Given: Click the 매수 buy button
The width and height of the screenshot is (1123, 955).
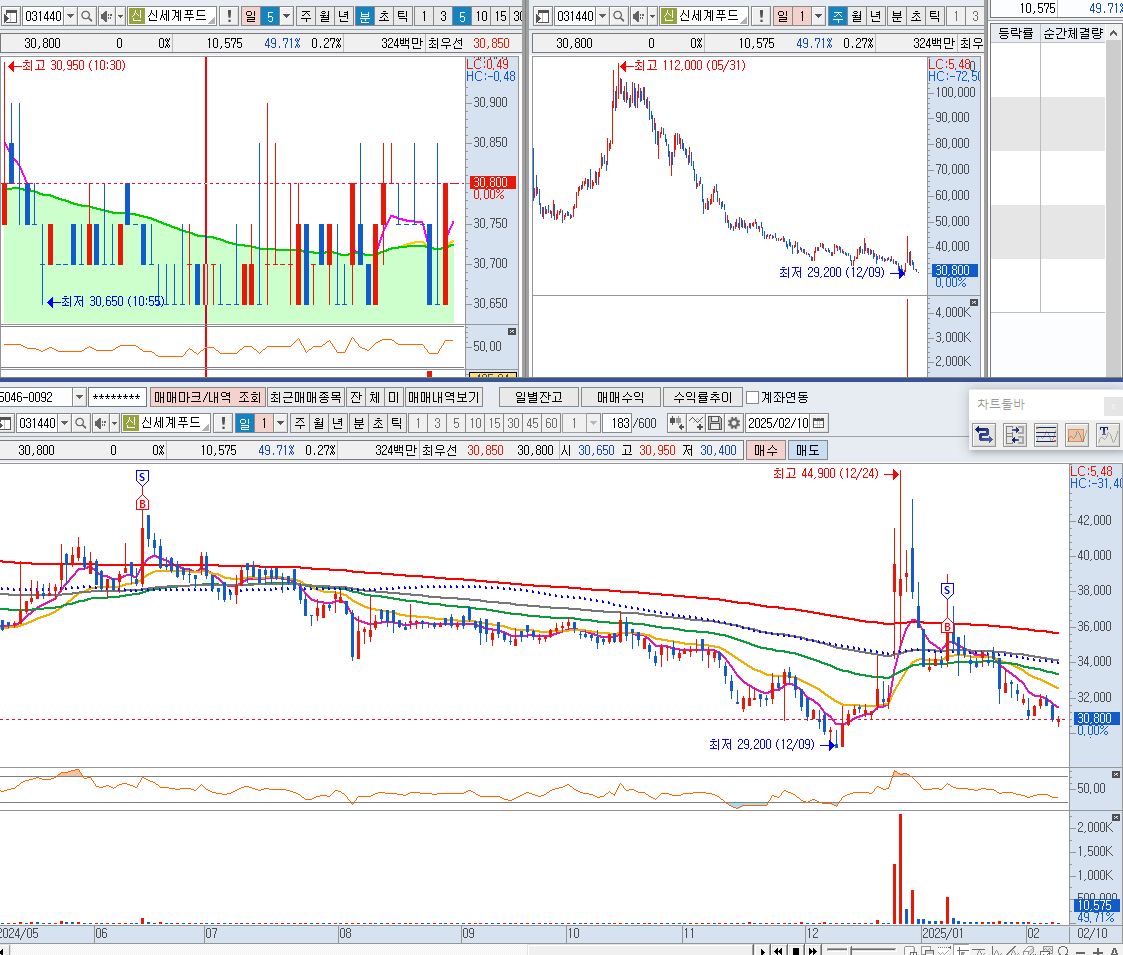Looking at the screenshot, I should 766,450.
